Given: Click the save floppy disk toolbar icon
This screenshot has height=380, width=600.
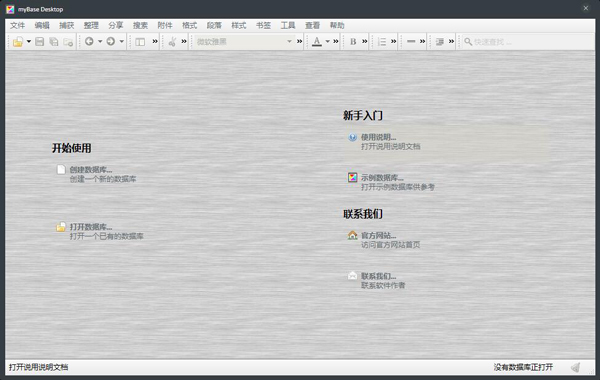Looking at the screenshot, I should 39,41.
